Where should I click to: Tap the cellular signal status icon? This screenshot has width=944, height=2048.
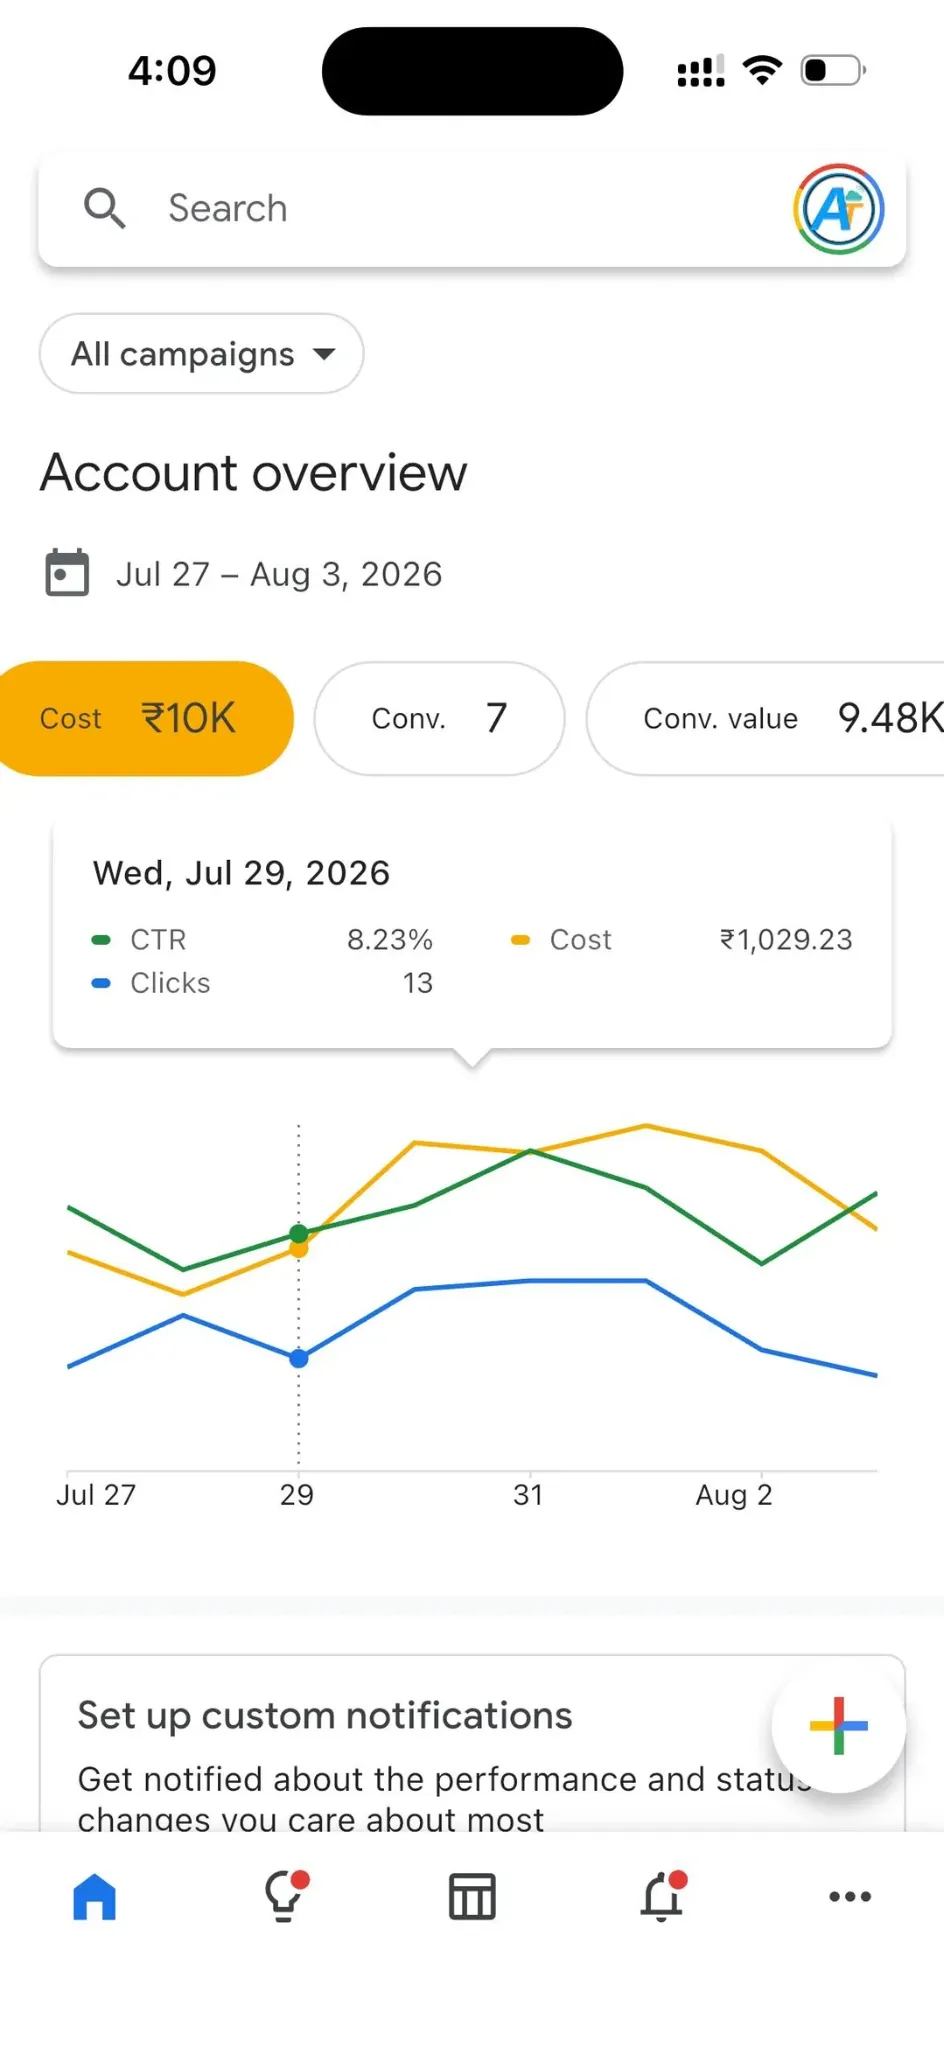(x=701, y=71)
